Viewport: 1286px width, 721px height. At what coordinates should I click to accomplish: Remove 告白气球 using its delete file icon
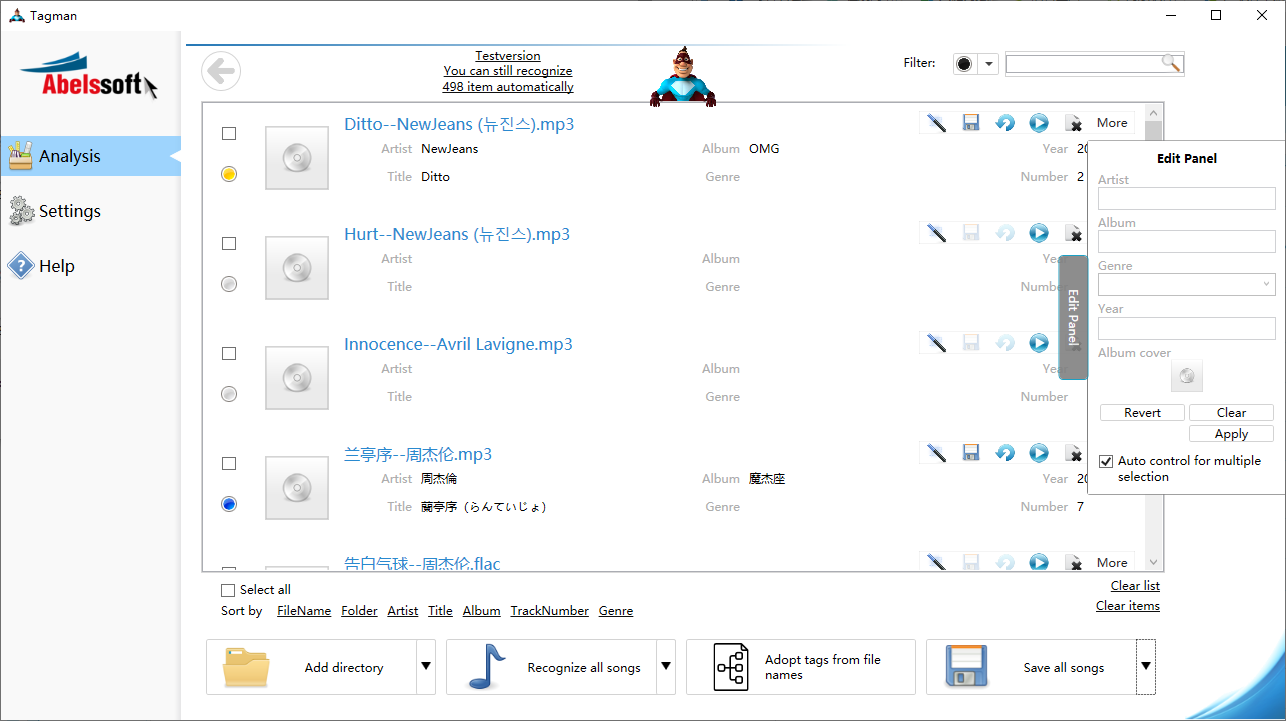[1074, 562]
